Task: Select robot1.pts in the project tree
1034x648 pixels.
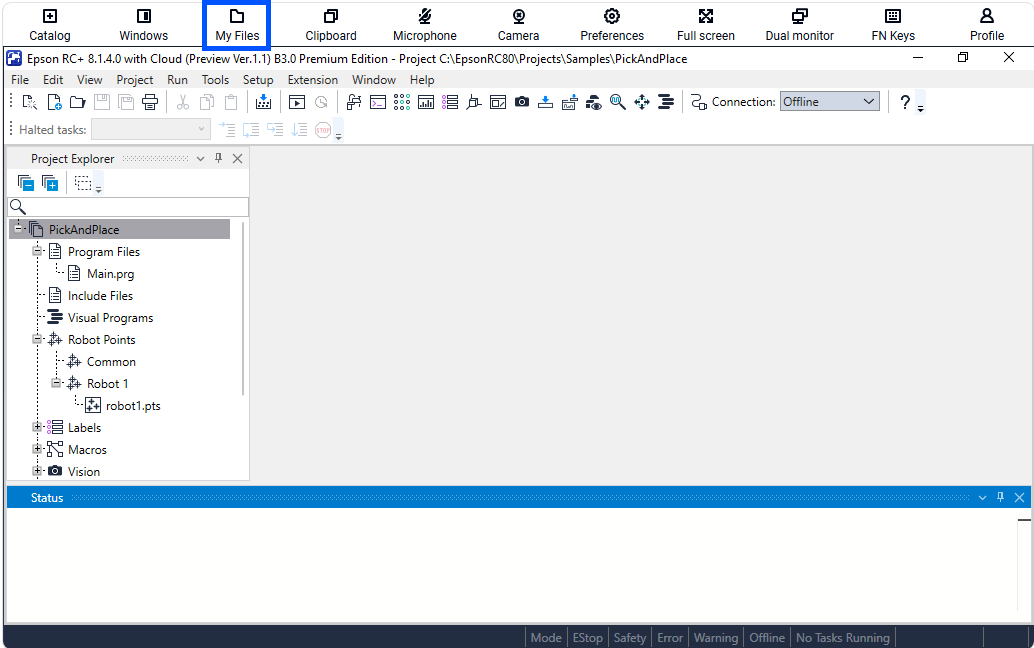Action: tap(133, 405)
